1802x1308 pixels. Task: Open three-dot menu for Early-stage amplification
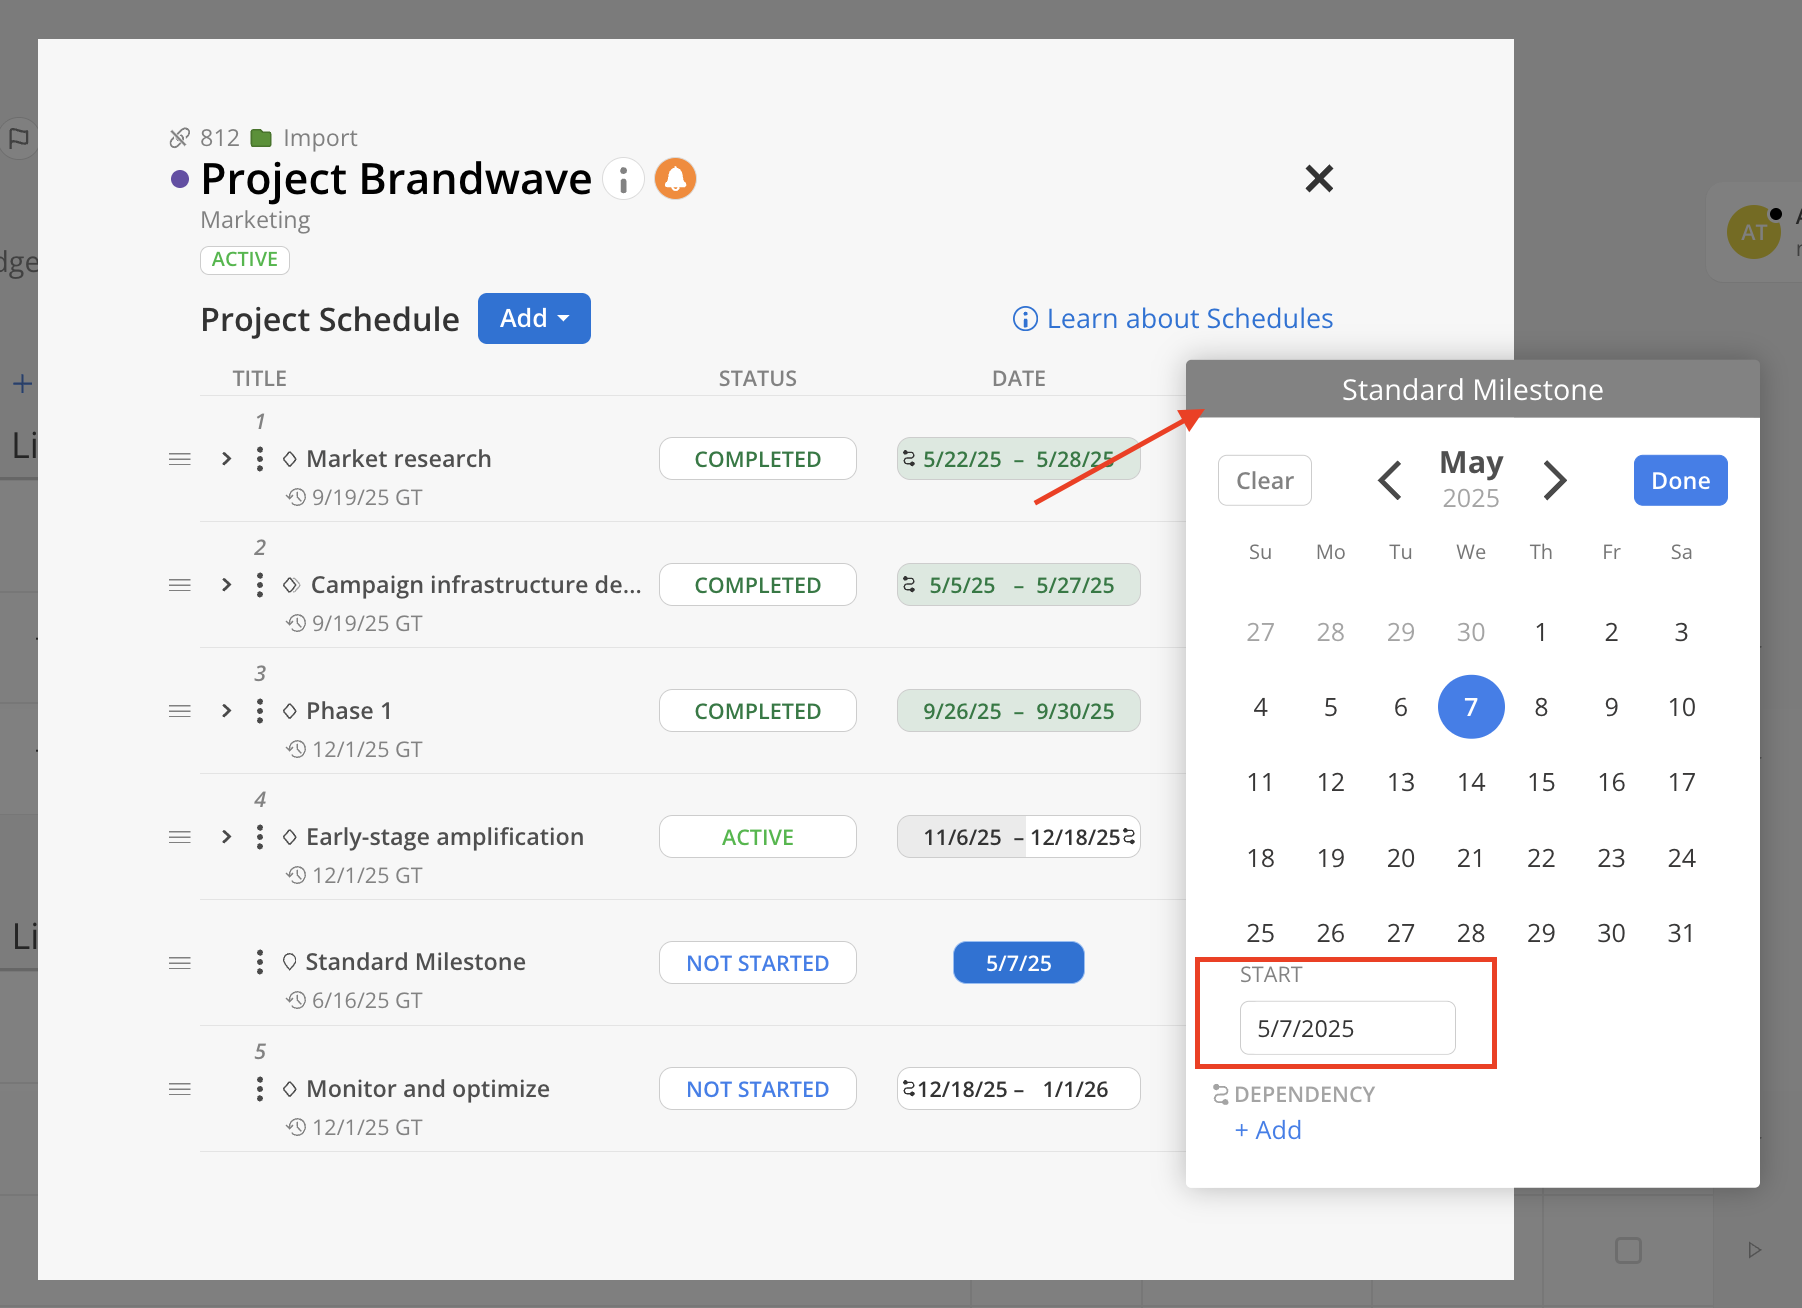click(x=260, y=837)
